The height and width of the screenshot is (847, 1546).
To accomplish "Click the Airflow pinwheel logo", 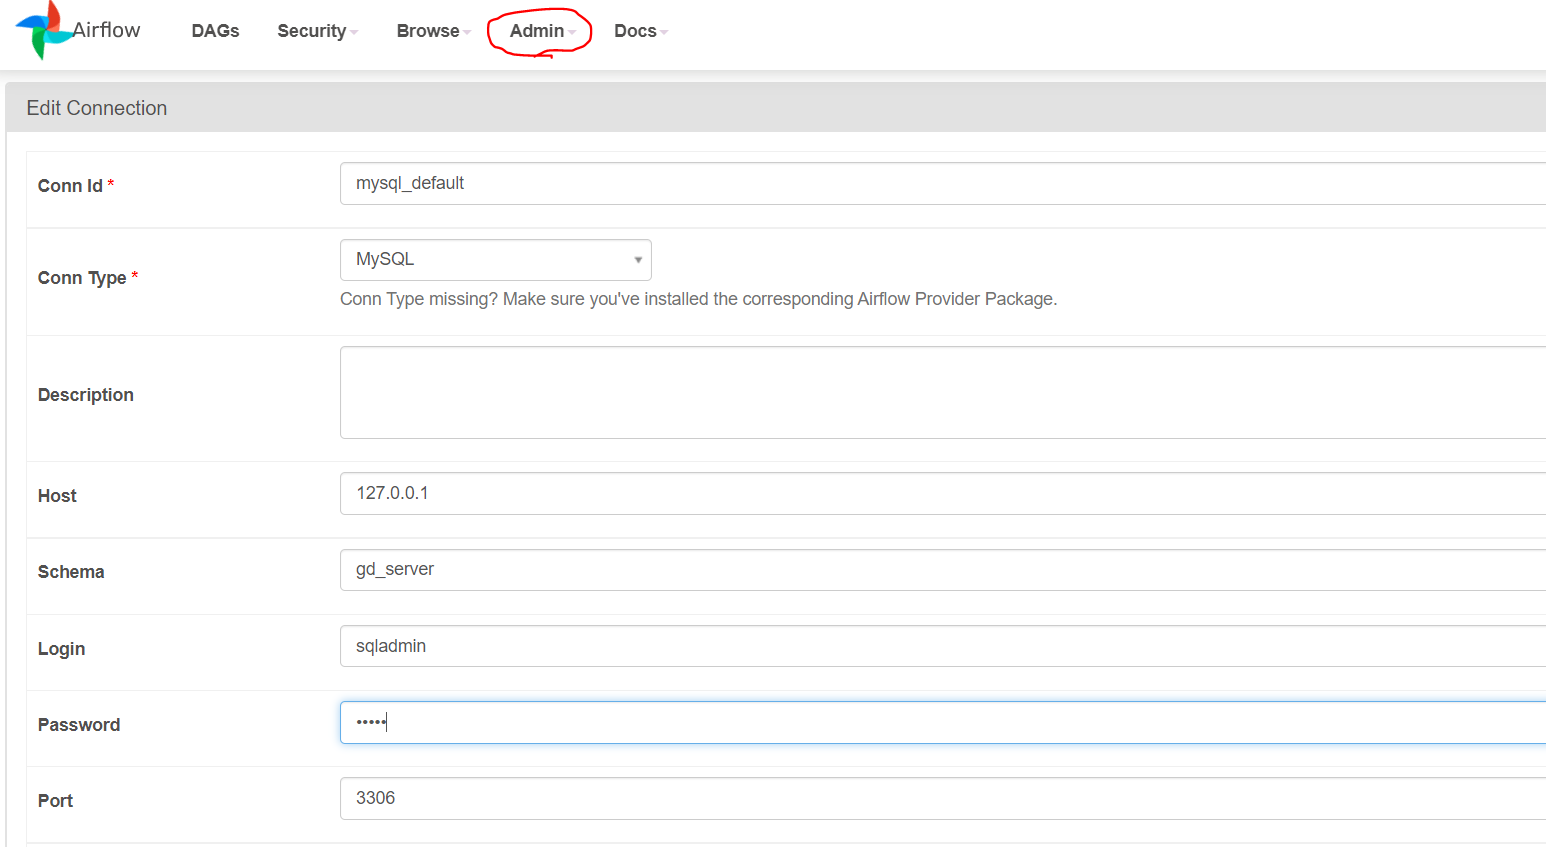I will point(44,31).
